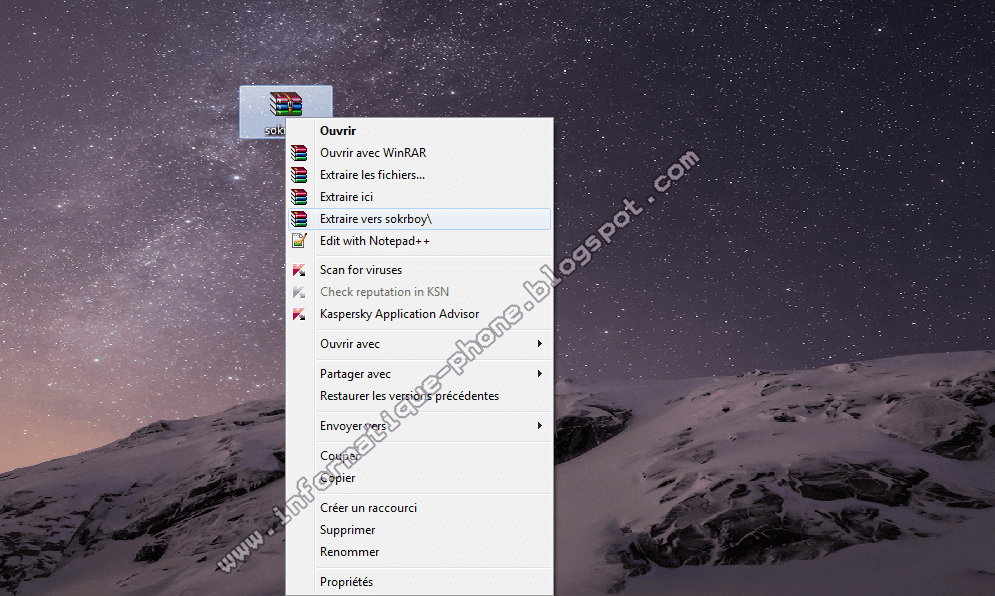
Task: Choose Ouvrir avec WinRAR
Action: coord(419,153)
